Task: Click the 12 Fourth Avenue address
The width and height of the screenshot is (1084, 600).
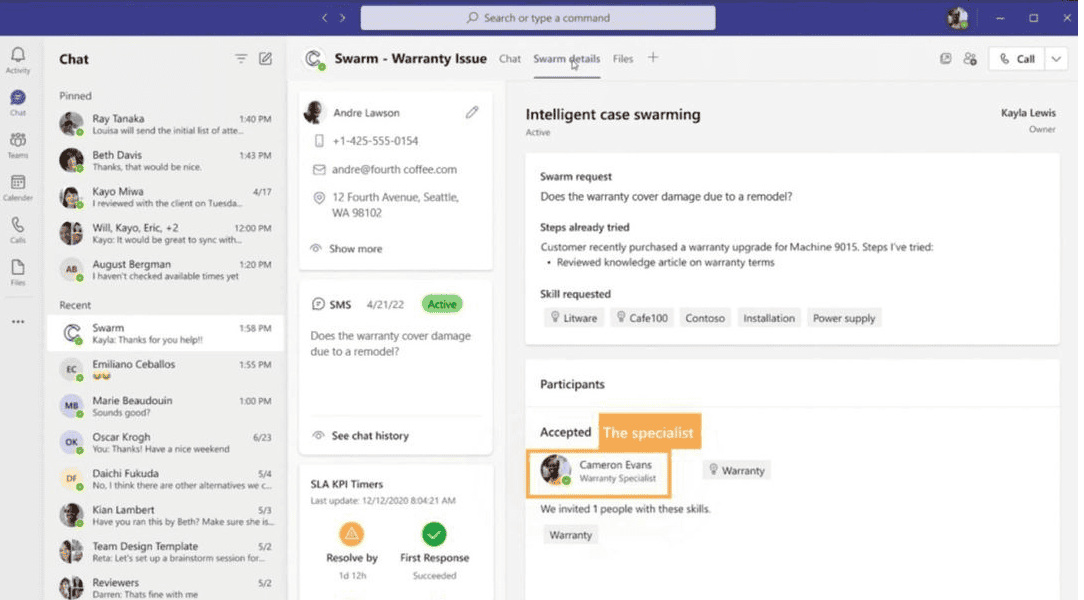Action: click(395, 205)
